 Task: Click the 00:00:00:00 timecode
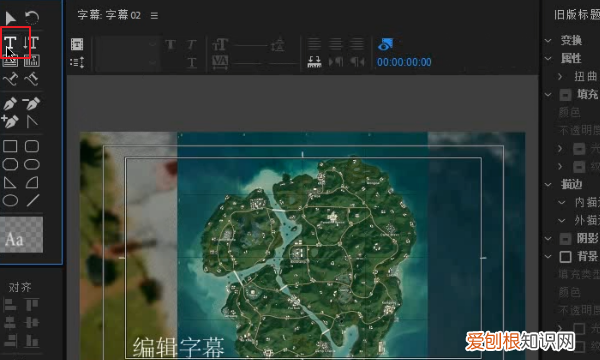404,62
